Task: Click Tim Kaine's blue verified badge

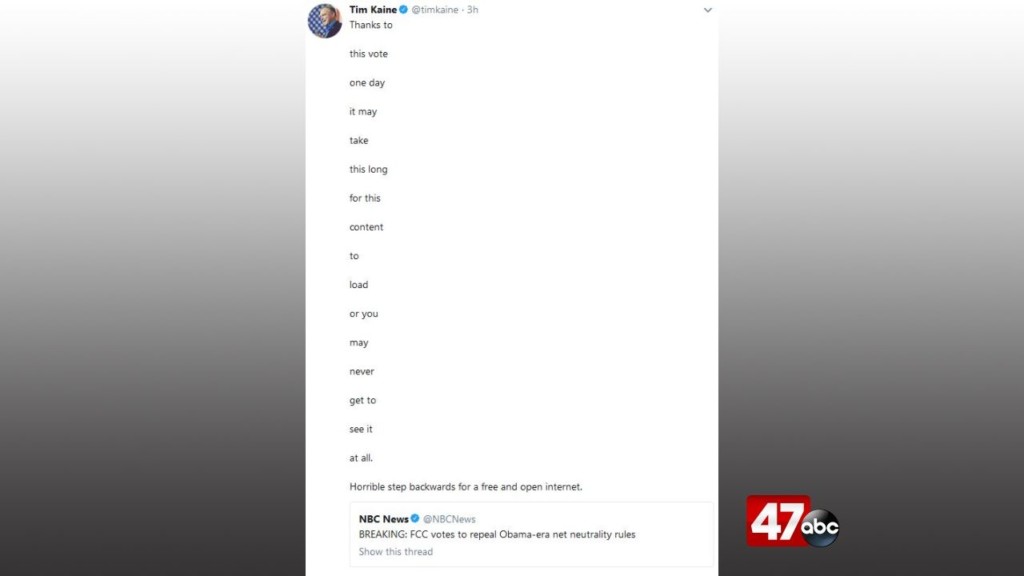Action: [404, 10]
